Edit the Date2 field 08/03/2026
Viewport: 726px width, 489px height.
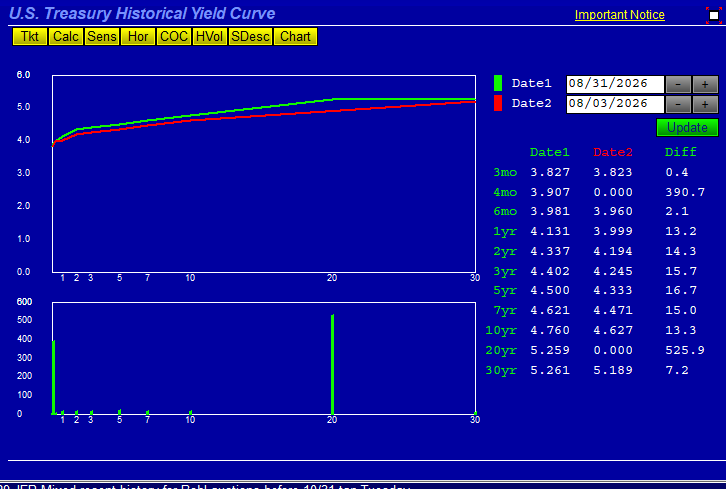tap(615, 104)
